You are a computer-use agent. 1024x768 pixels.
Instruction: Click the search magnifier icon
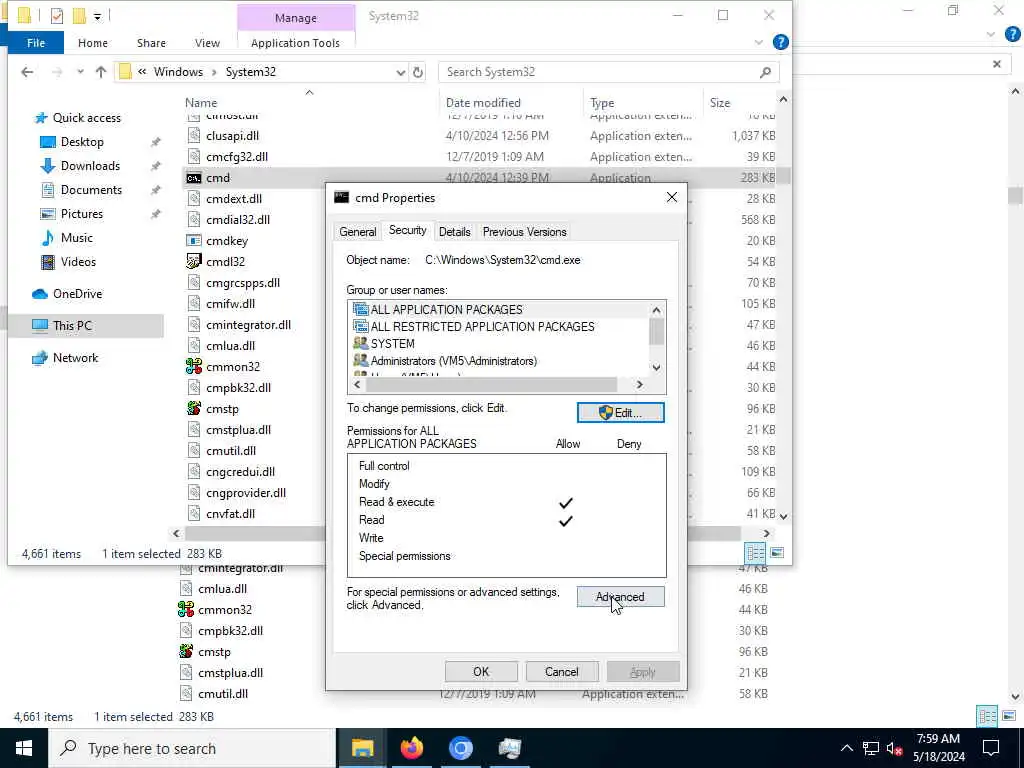pos(765,72)
